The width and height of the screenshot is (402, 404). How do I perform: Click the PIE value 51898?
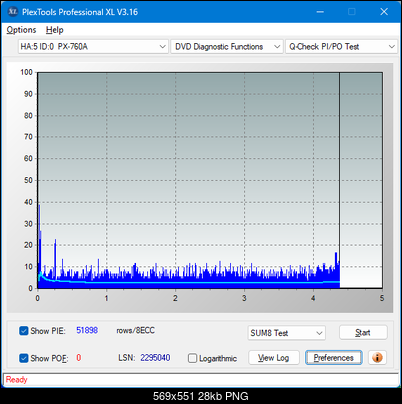point(87,330)
